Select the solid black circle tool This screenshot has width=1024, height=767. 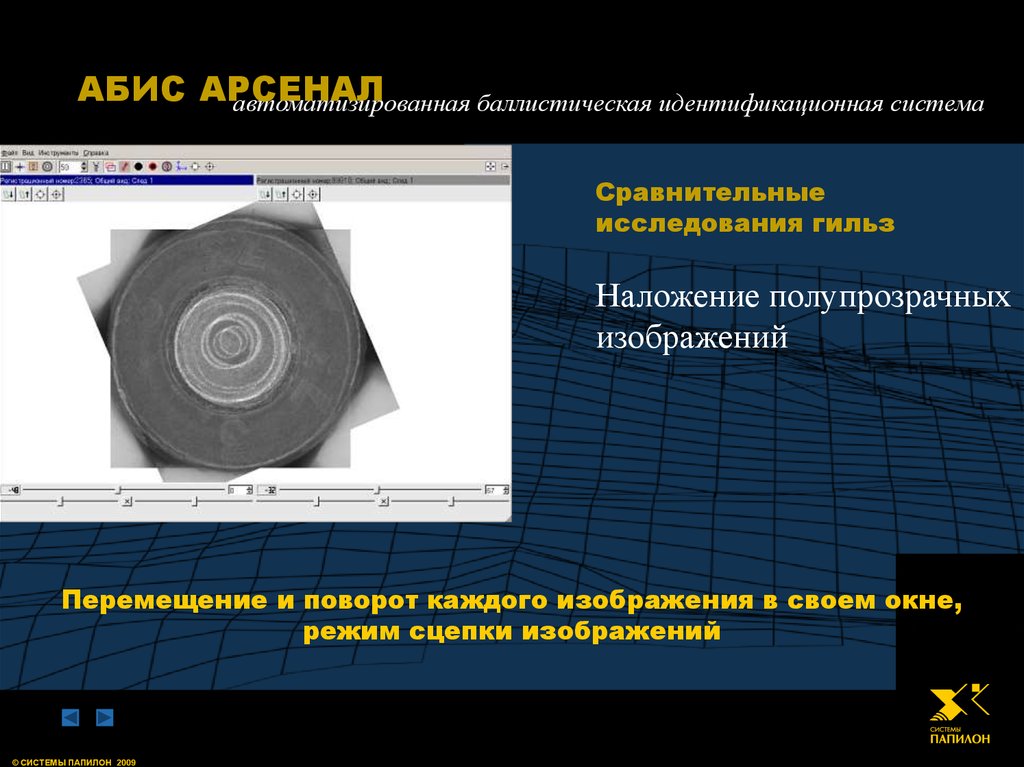(x=137, y=166)
